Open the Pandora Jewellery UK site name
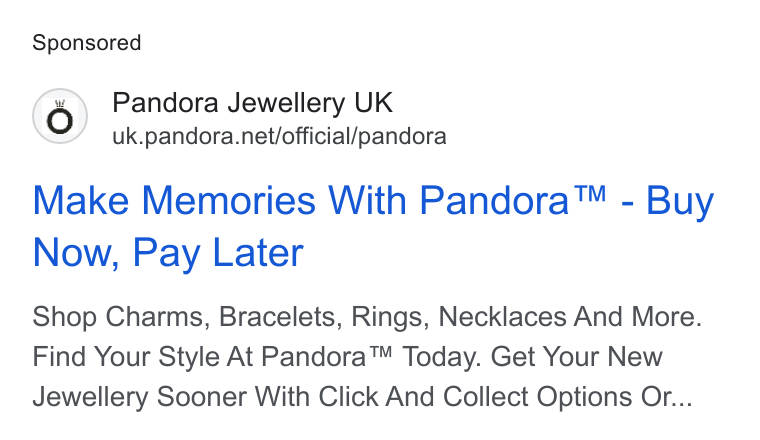760x440 pixels. (x=252, y=103)
